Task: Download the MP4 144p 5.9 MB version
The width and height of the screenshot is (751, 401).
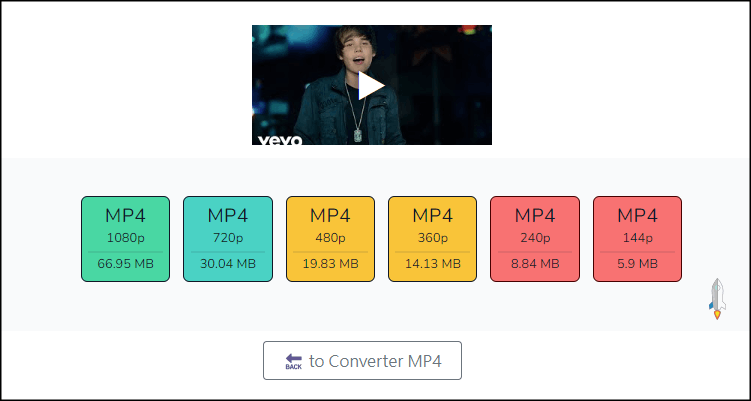Action: click(x=637, y=239)
